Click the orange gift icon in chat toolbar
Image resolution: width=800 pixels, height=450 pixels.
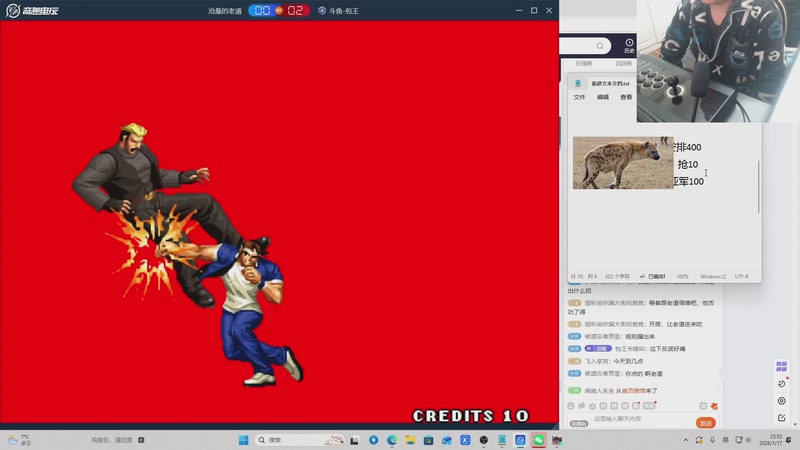(x=714, y=406)
